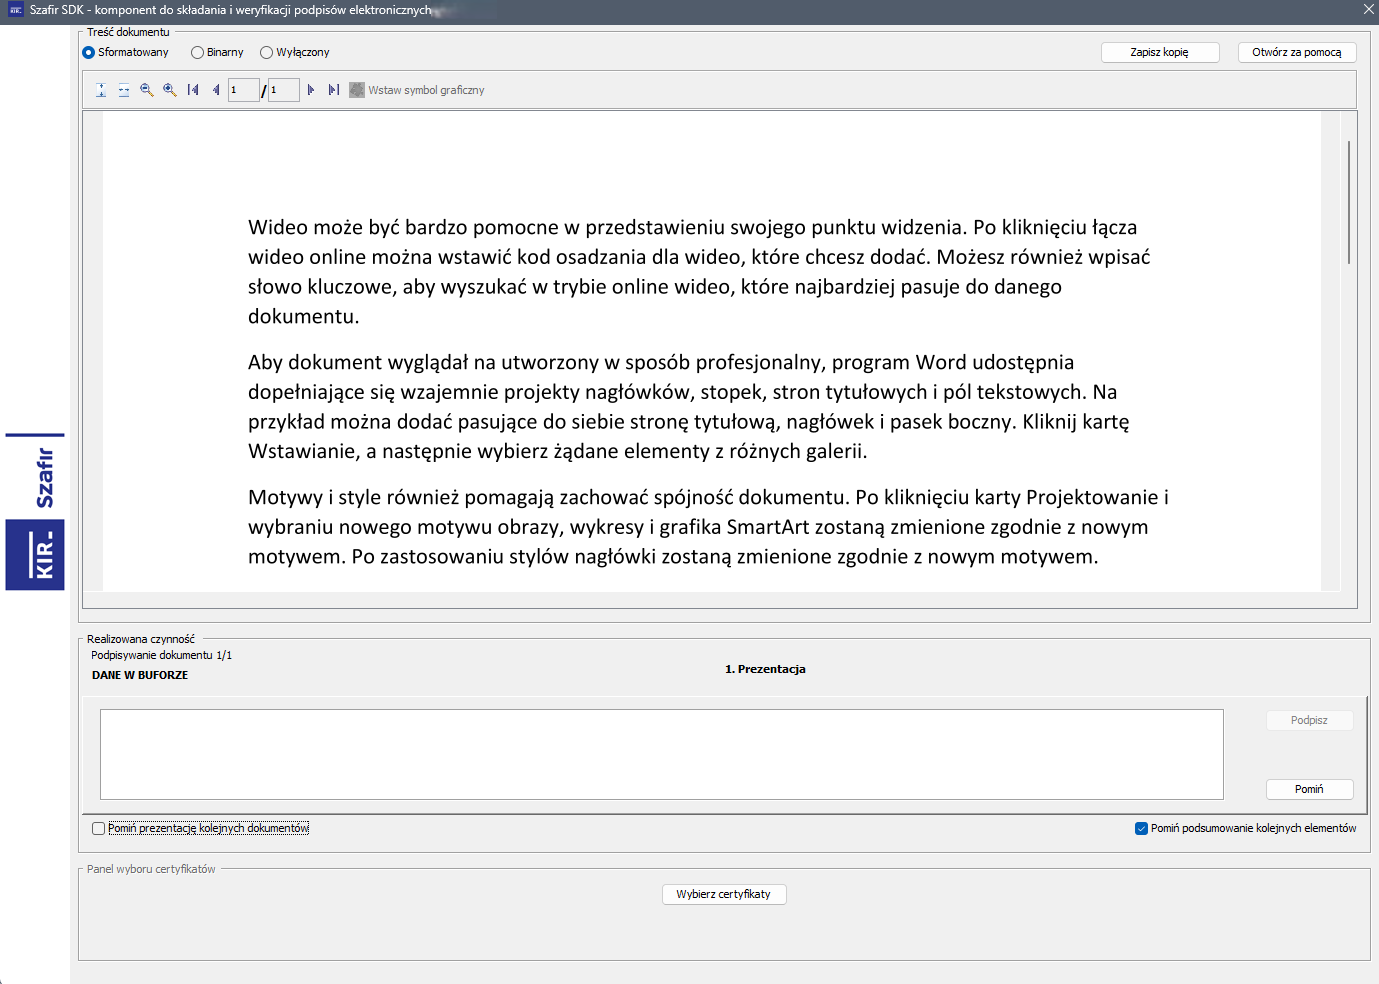The height and width of the screenshot is (984, 1379).
Task: Enable Pomiń prezentację kolejnych dokumentów checkbox
Action: [99, 829]
